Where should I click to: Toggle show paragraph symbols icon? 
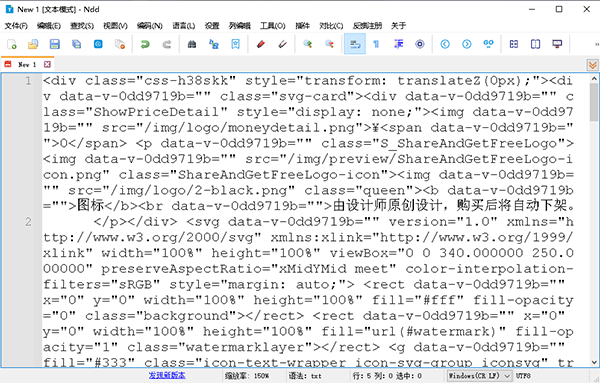tap(377, 44)
